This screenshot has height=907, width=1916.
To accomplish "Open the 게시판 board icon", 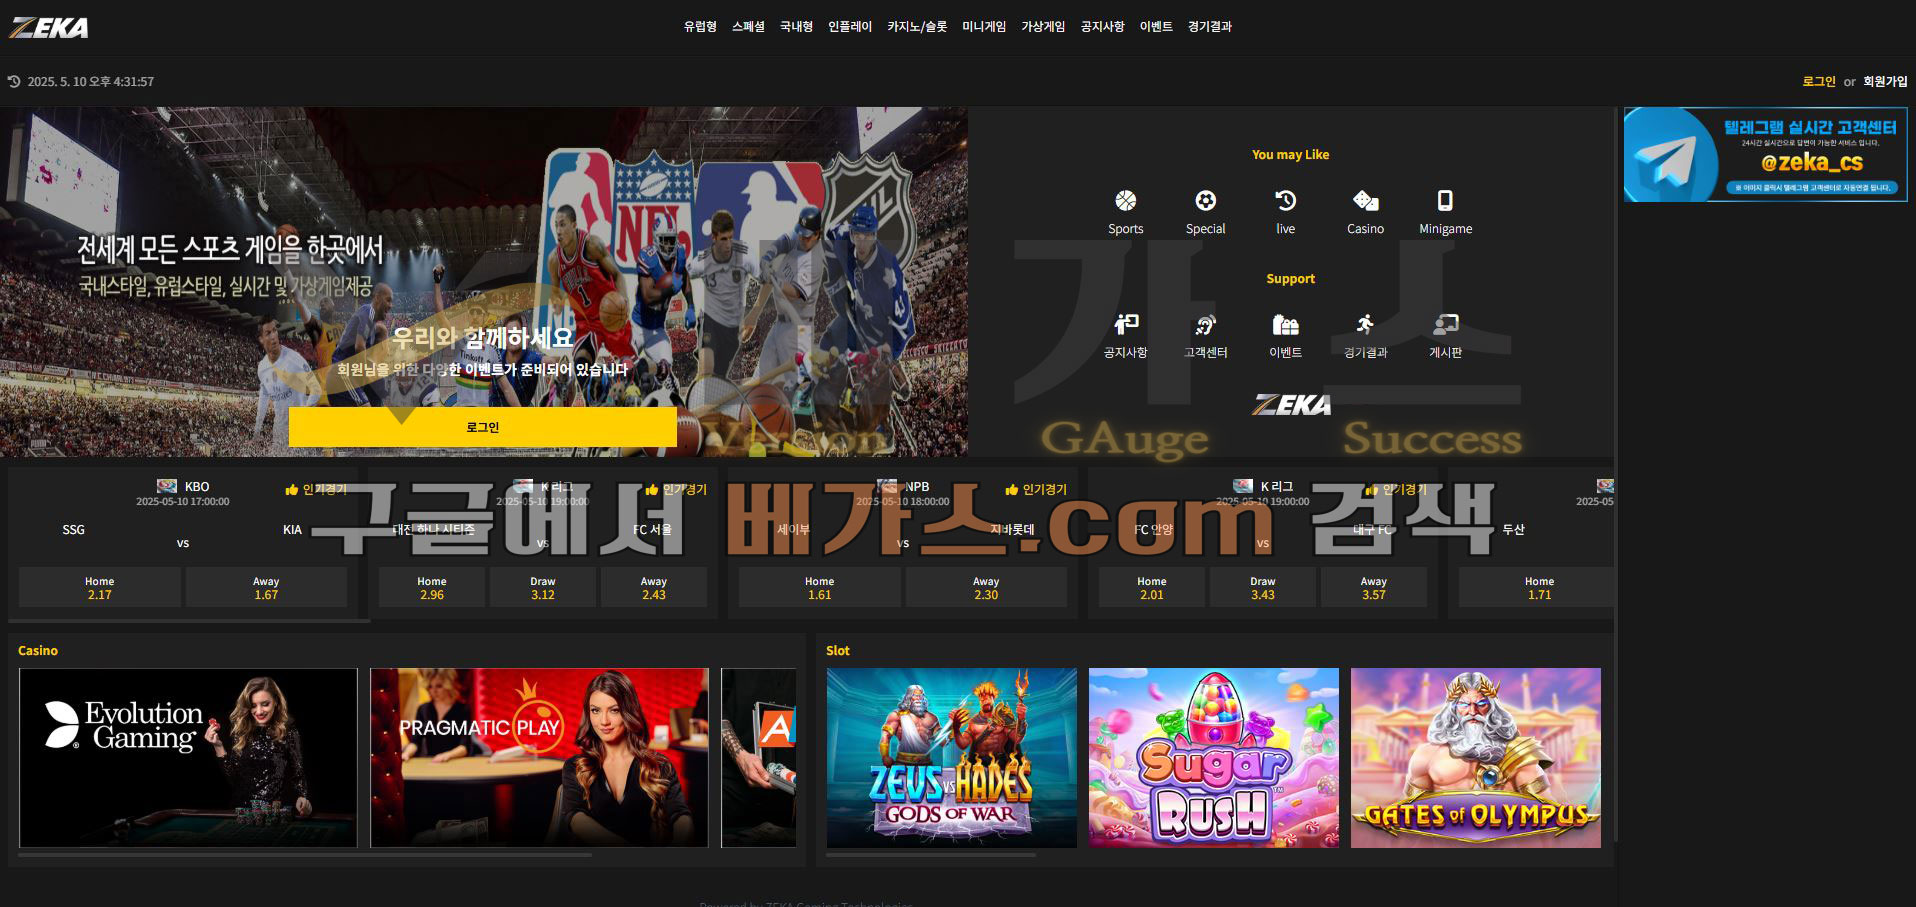I will (1445, 324).
